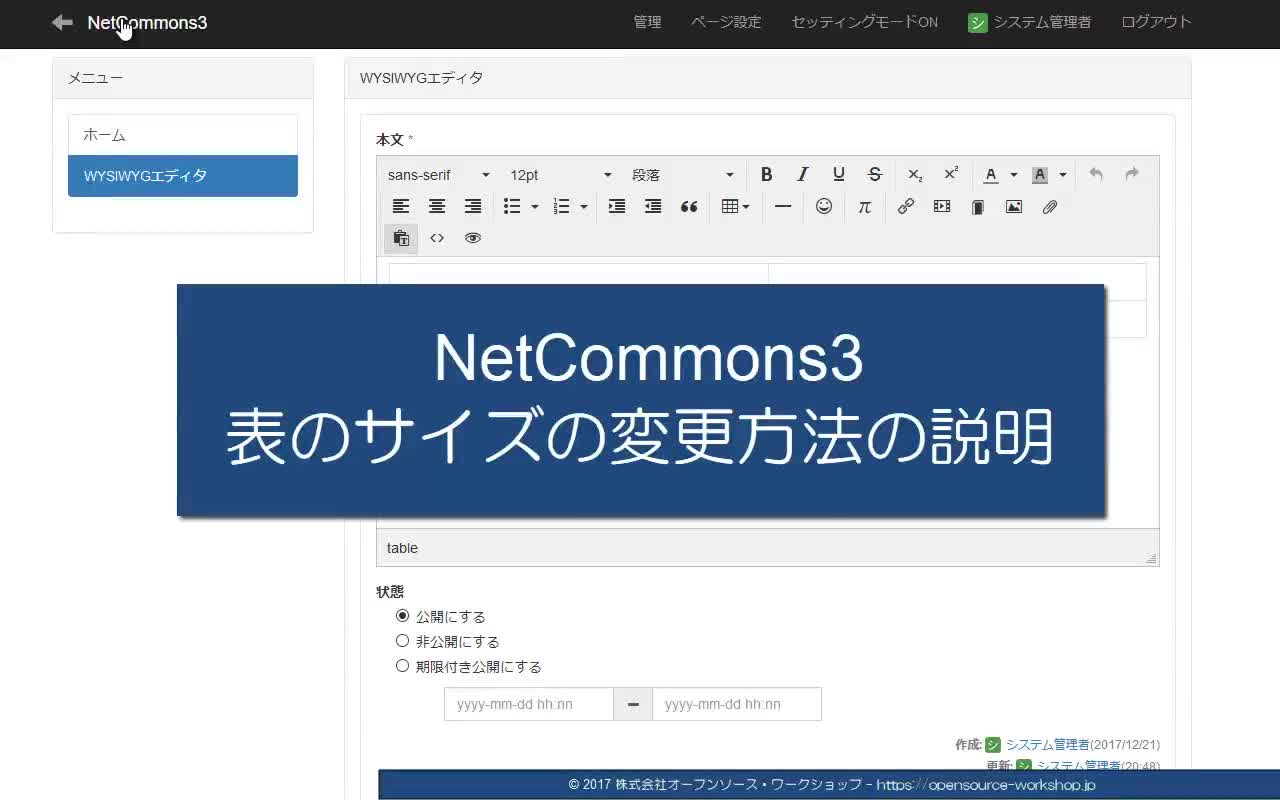This screenshot has width=1280, height=800.
Task: Align text right
Action: tap(473, 206)
